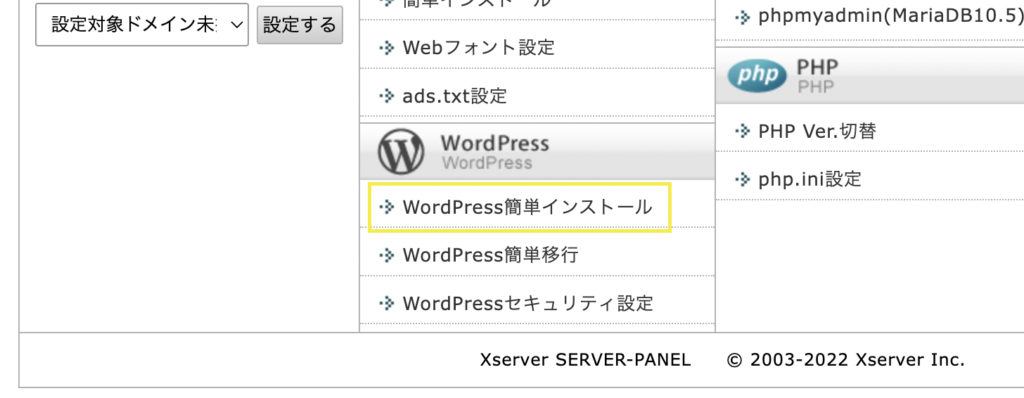Click arrow icon beside PHP Ver.切替
Image resolution: width=1024 pixels, height=398 pixels.
click(743, 132)
